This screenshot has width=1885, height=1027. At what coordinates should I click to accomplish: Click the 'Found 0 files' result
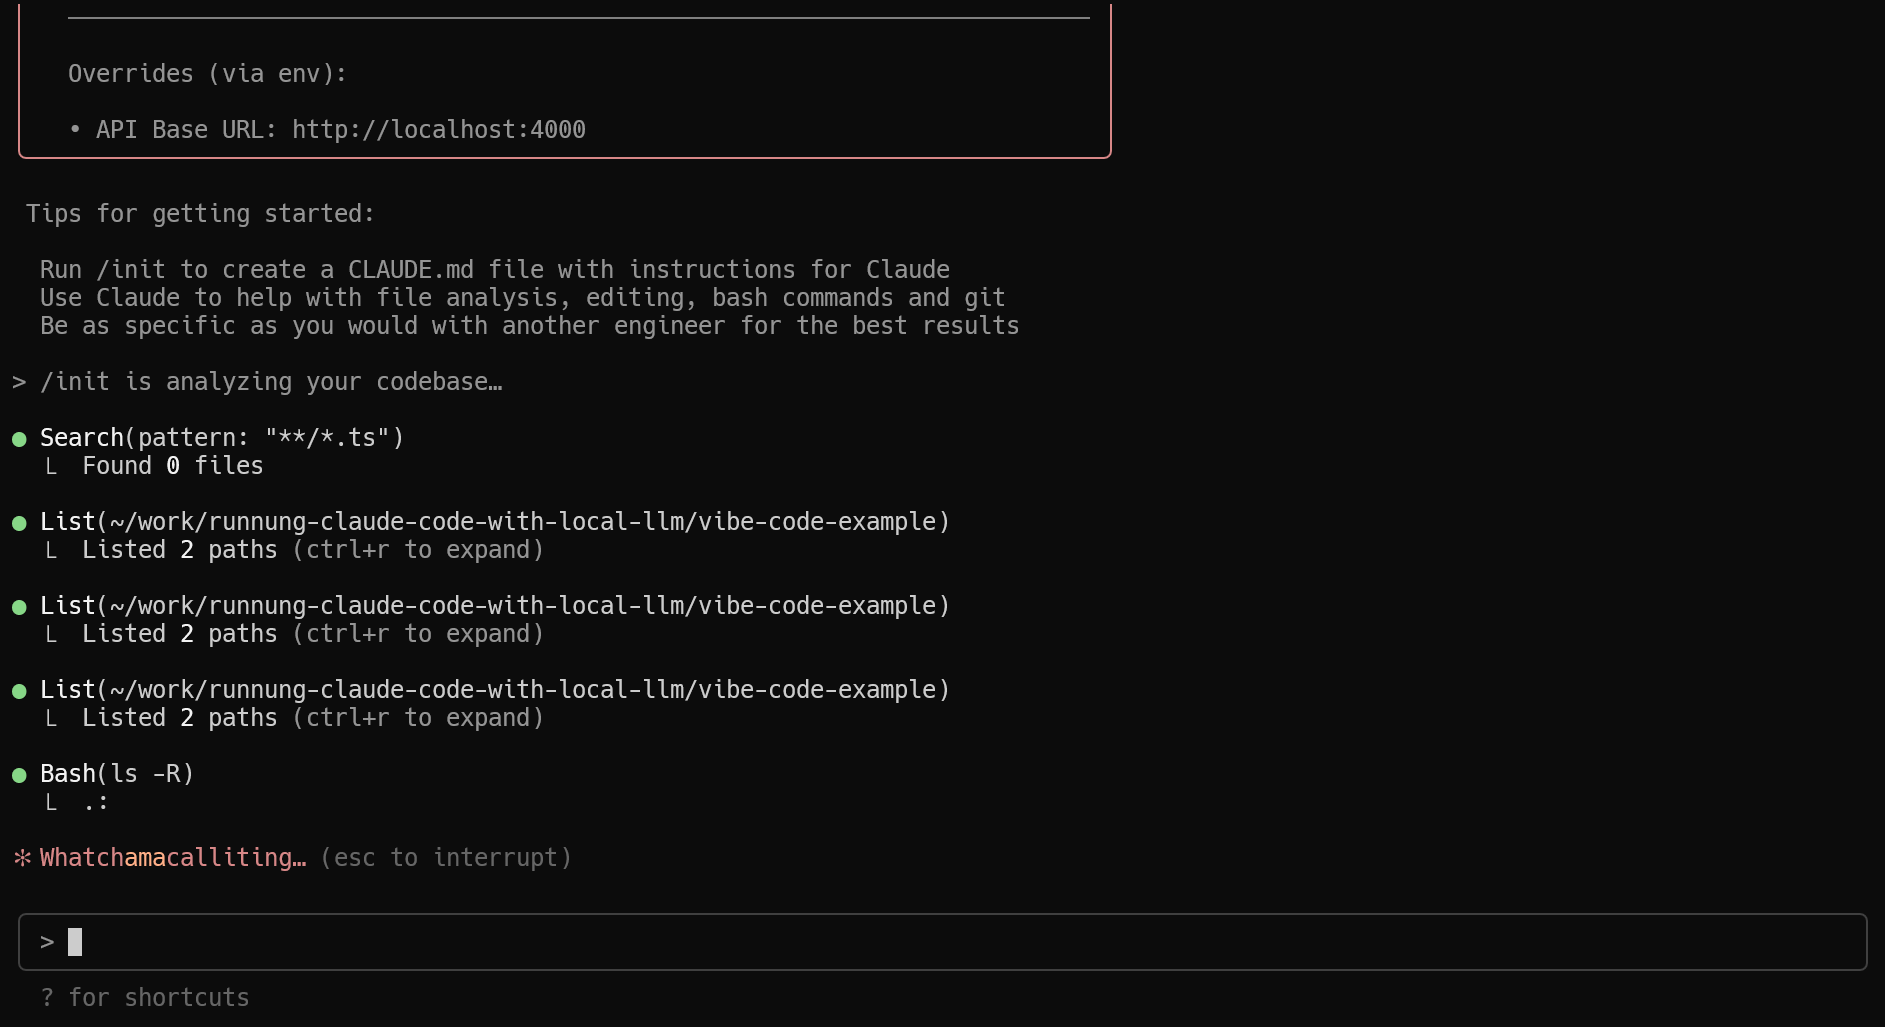point(173,466)
